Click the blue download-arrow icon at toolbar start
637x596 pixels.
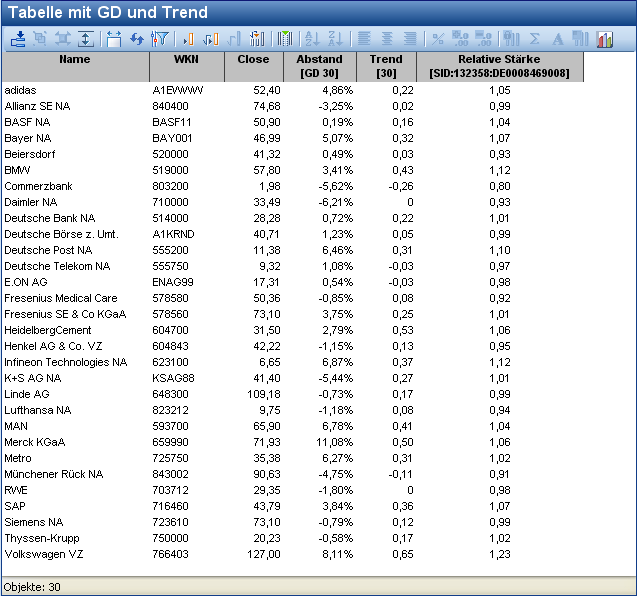click(19, 39)
